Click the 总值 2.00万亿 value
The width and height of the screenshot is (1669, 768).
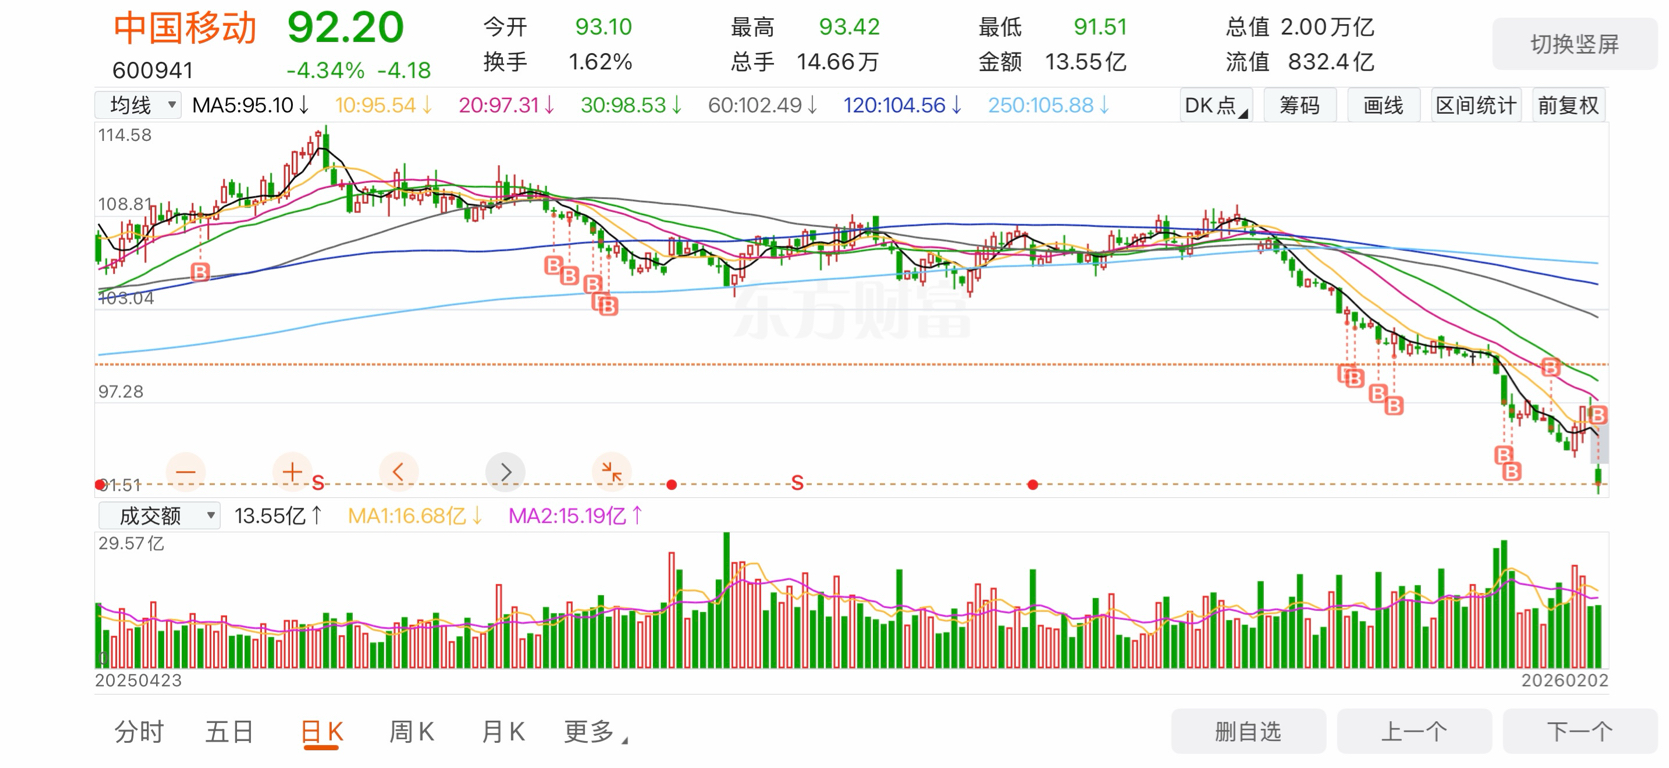point(1327,27)
